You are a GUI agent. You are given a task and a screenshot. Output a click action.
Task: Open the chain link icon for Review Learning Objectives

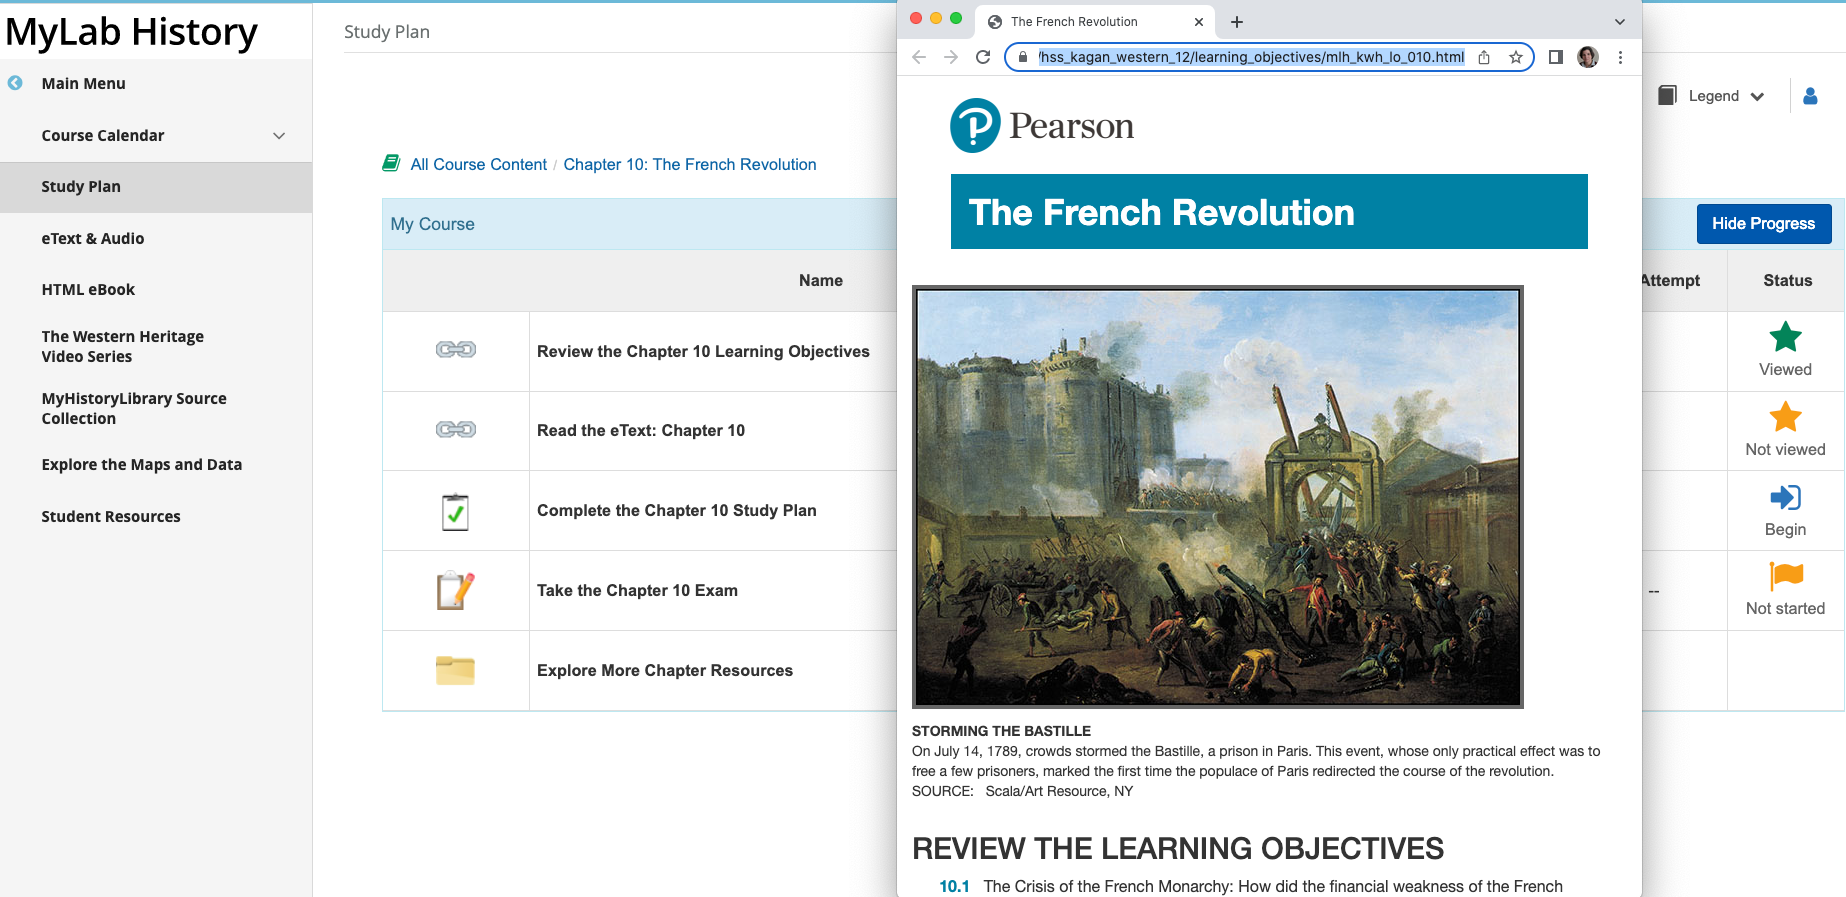[x=455, y=350]
